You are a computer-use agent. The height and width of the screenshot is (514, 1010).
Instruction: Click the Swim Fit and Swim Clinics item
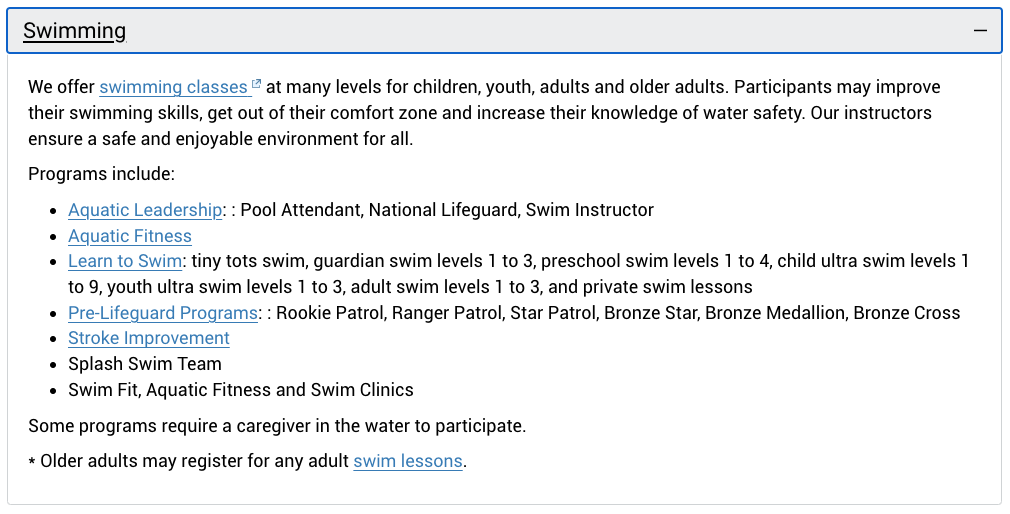241,390
